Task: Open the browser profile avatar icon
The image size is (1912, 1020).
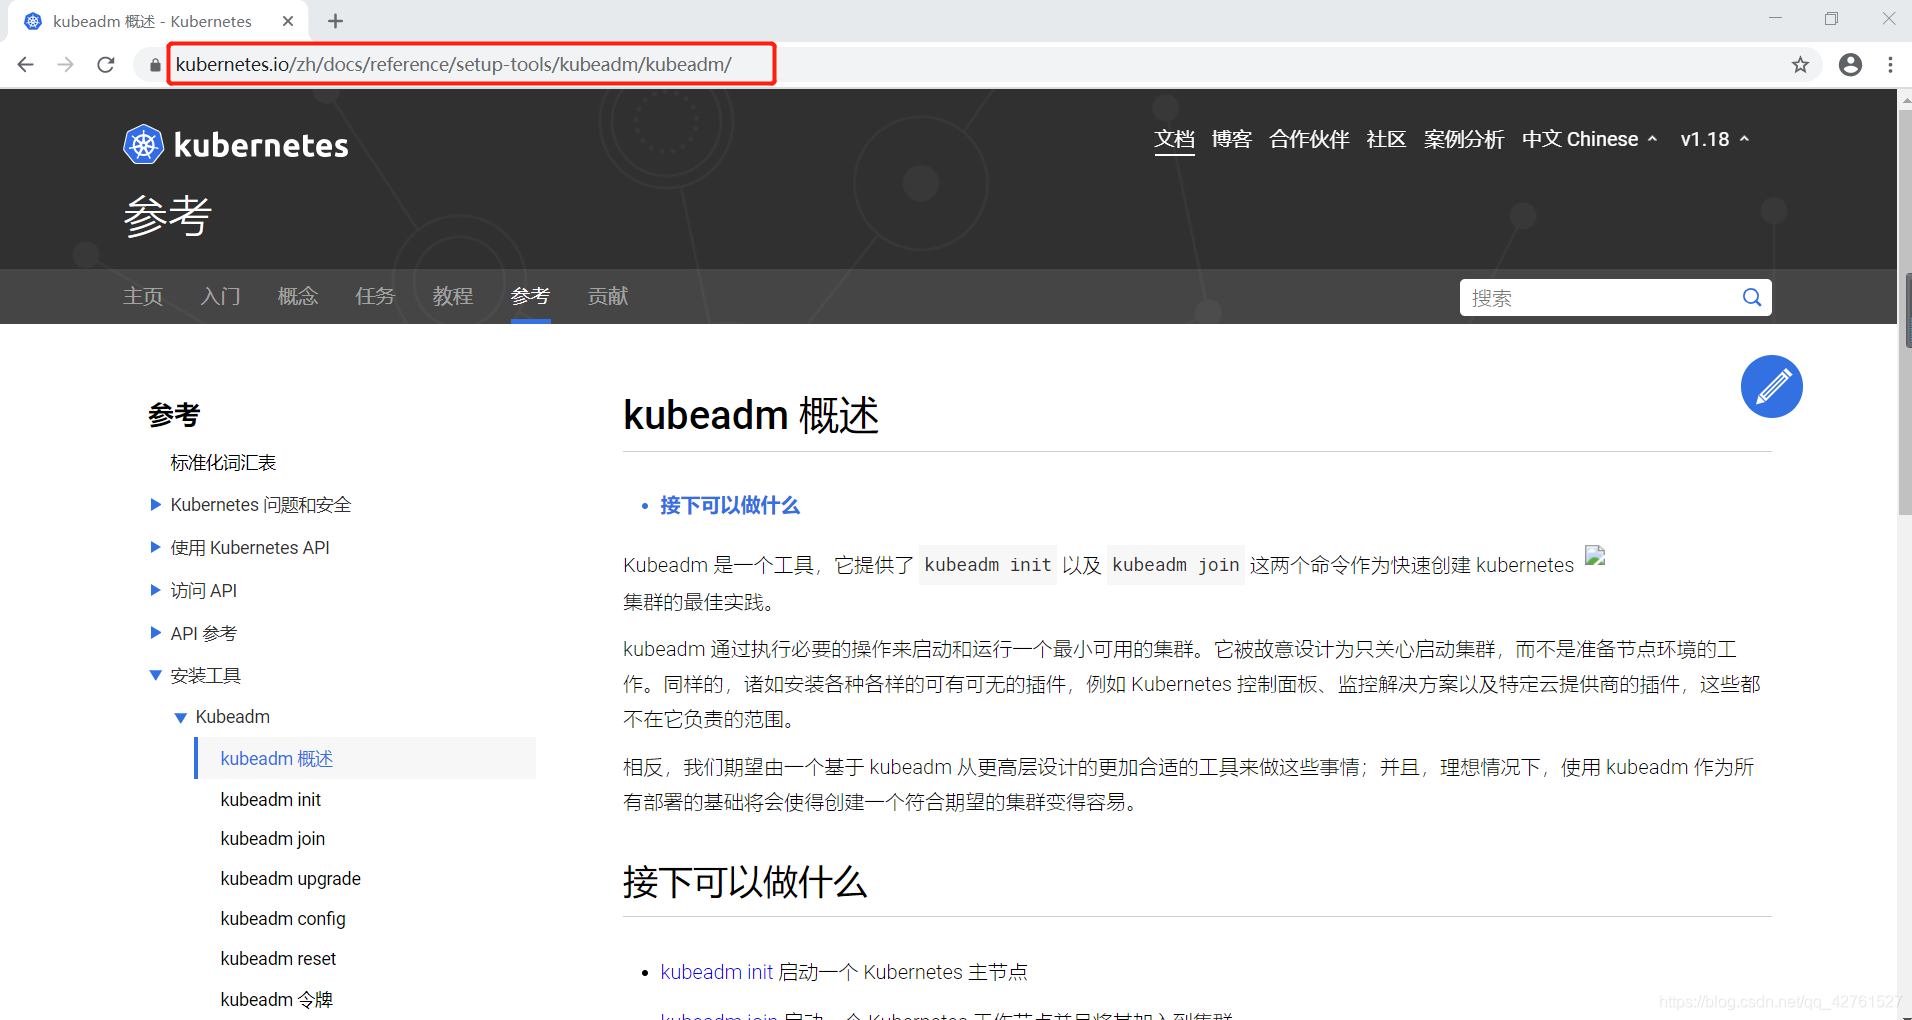Action: click(1851, 65)
